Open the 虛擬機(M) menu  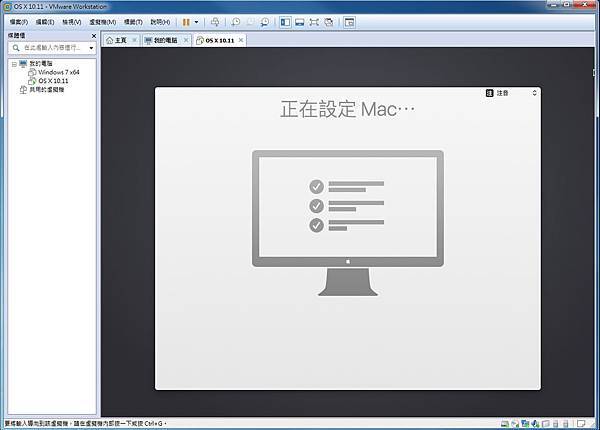(x=103, y=22)
